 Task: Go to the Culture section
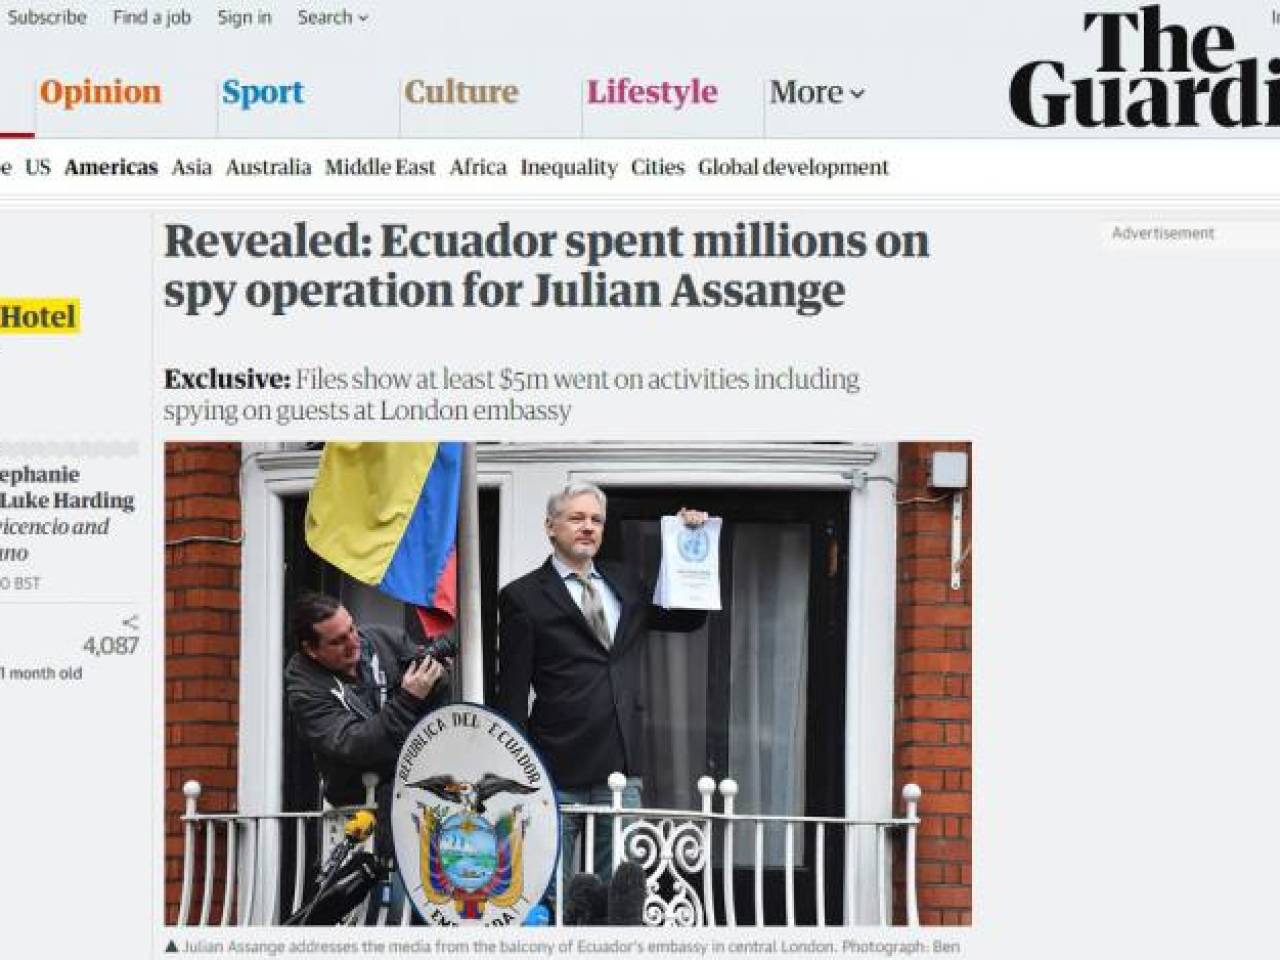coord(461,92)
